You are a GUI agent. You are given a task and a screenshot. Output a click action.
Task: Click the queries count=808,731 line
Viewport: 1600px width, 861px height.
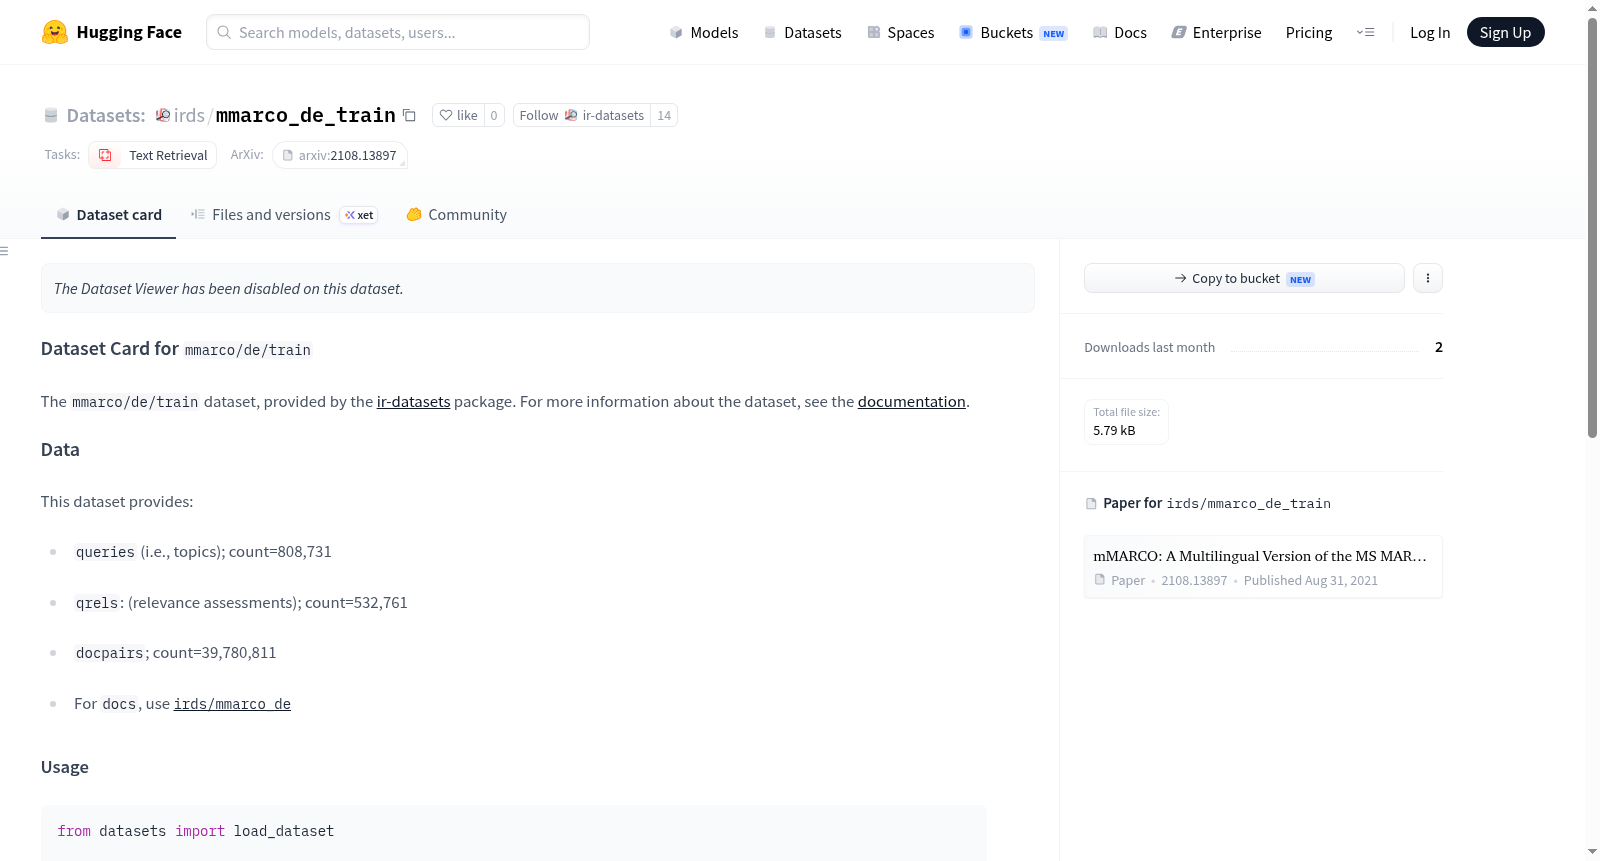pos(203,552)
